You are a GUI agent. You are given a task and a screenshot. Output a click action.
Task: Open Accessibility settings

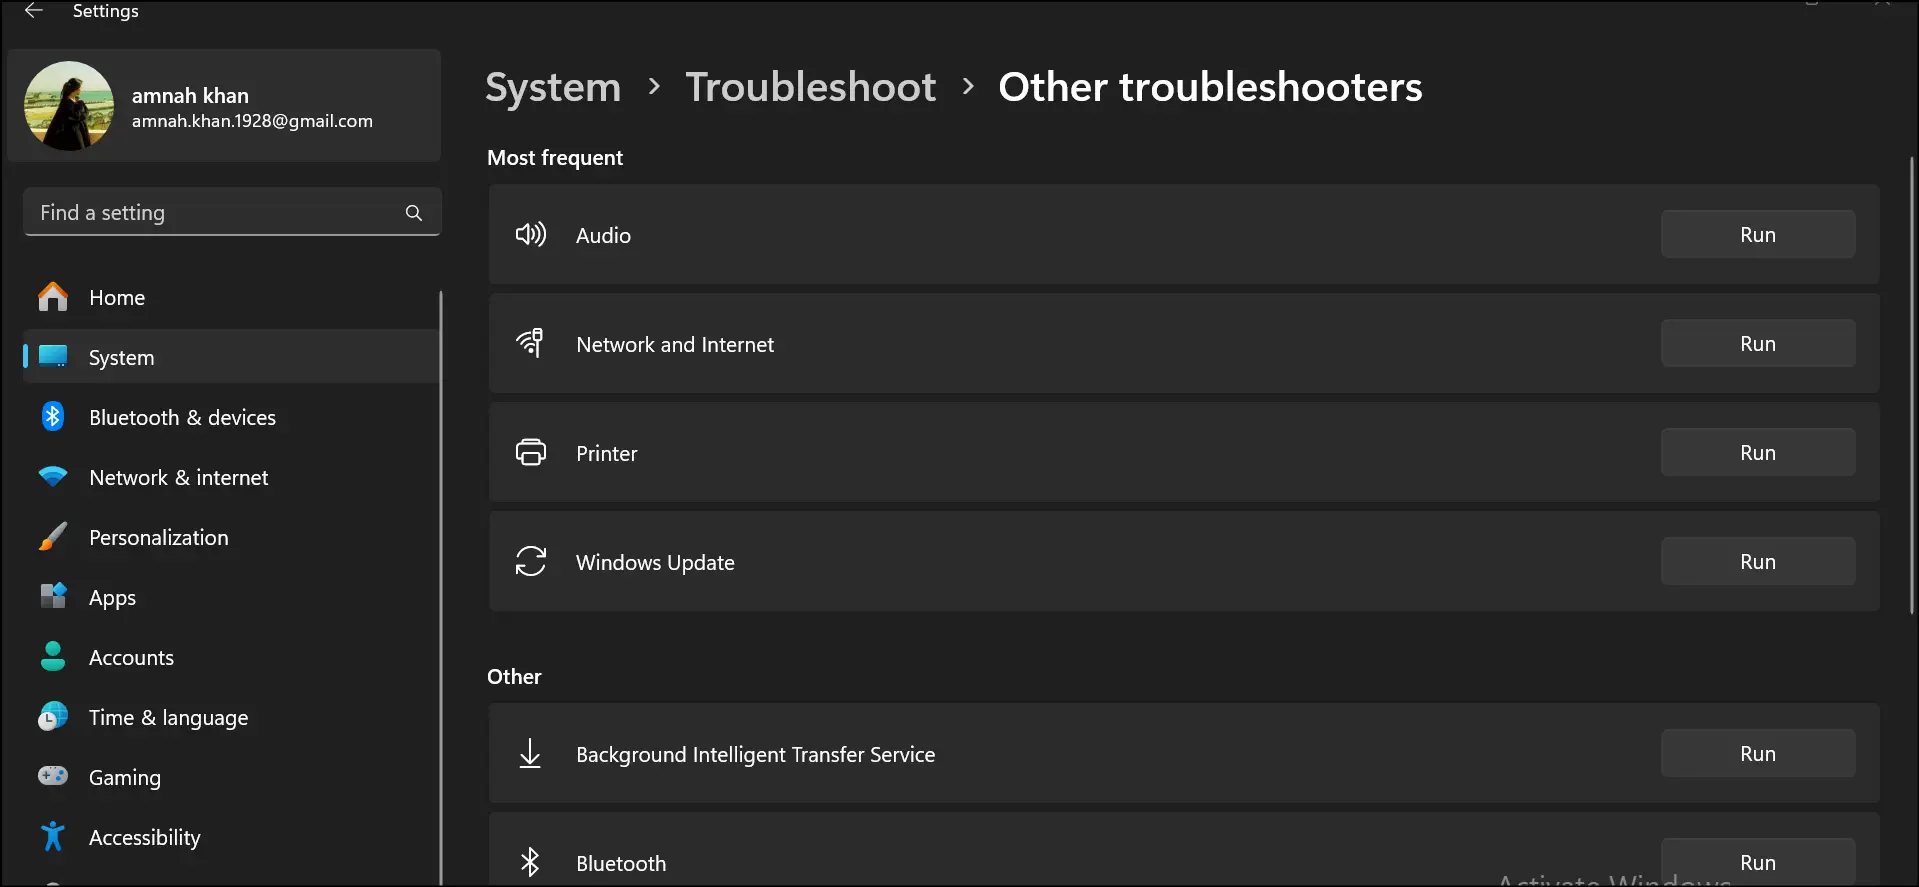231,837
